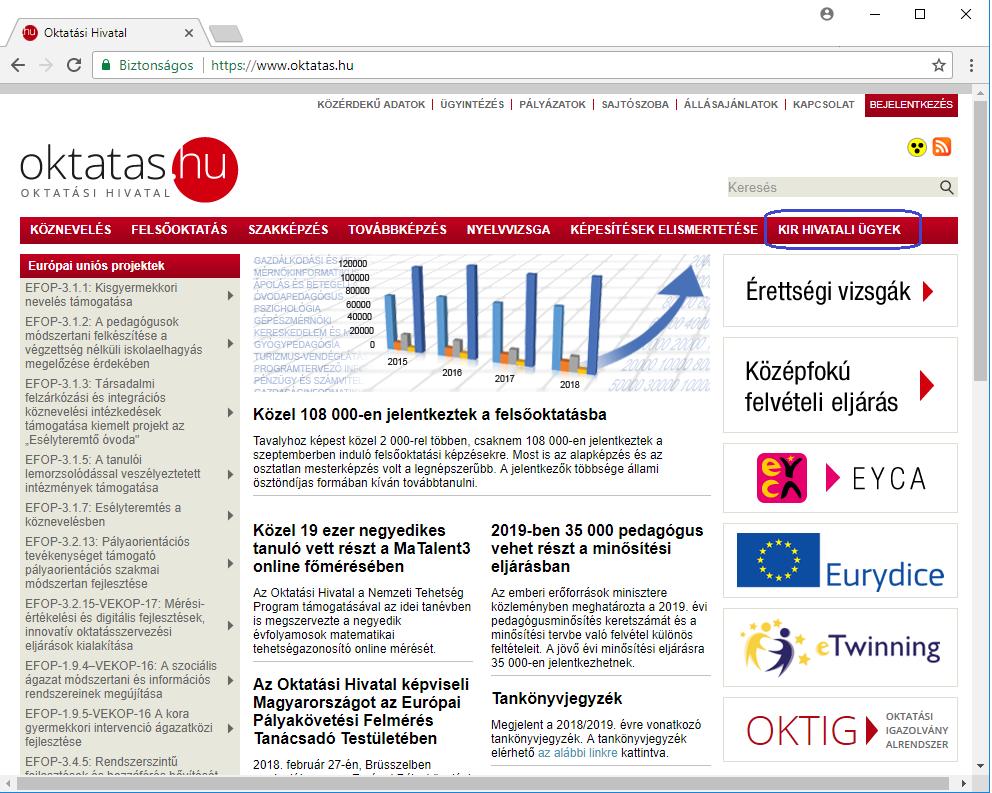The image size is (992, 793).
Task: Open Chrome three-dot menu
Action: [x=971, y=65]
